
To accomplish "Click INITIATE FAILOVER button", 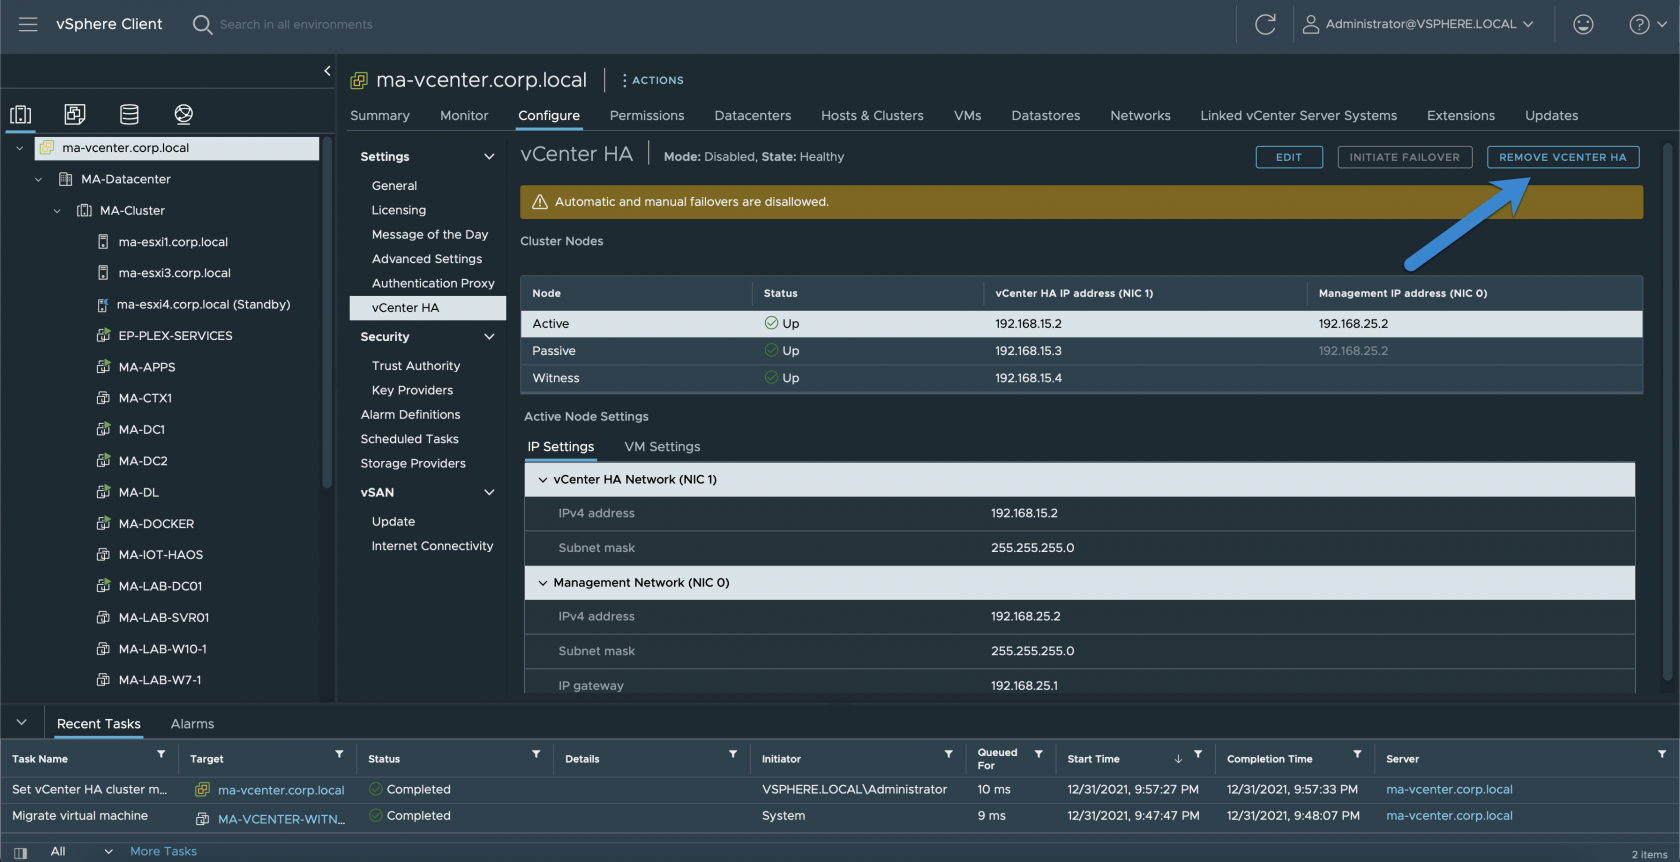I will (x=1404, y=157).
